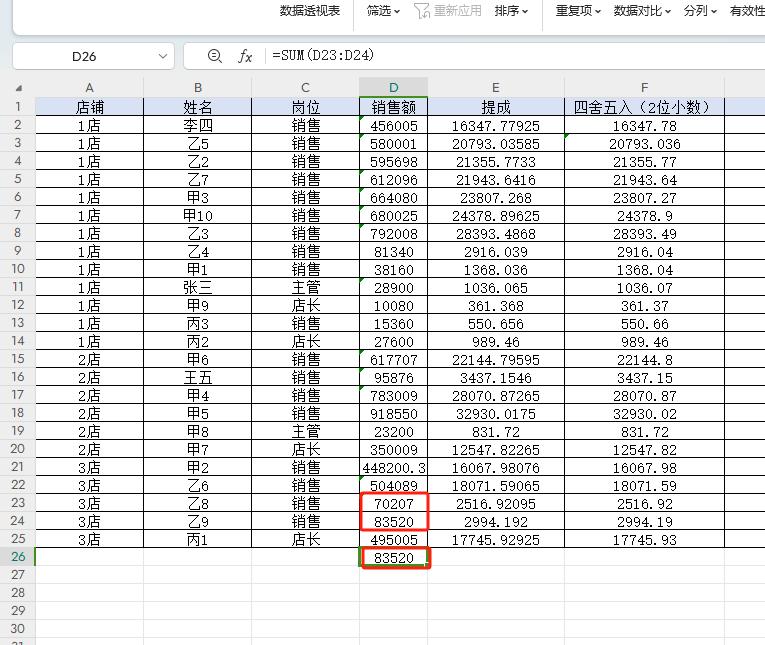This screenshot has height=645, width=765.
Task: Click the rounded cell 831.72
Action: [644, 432]
